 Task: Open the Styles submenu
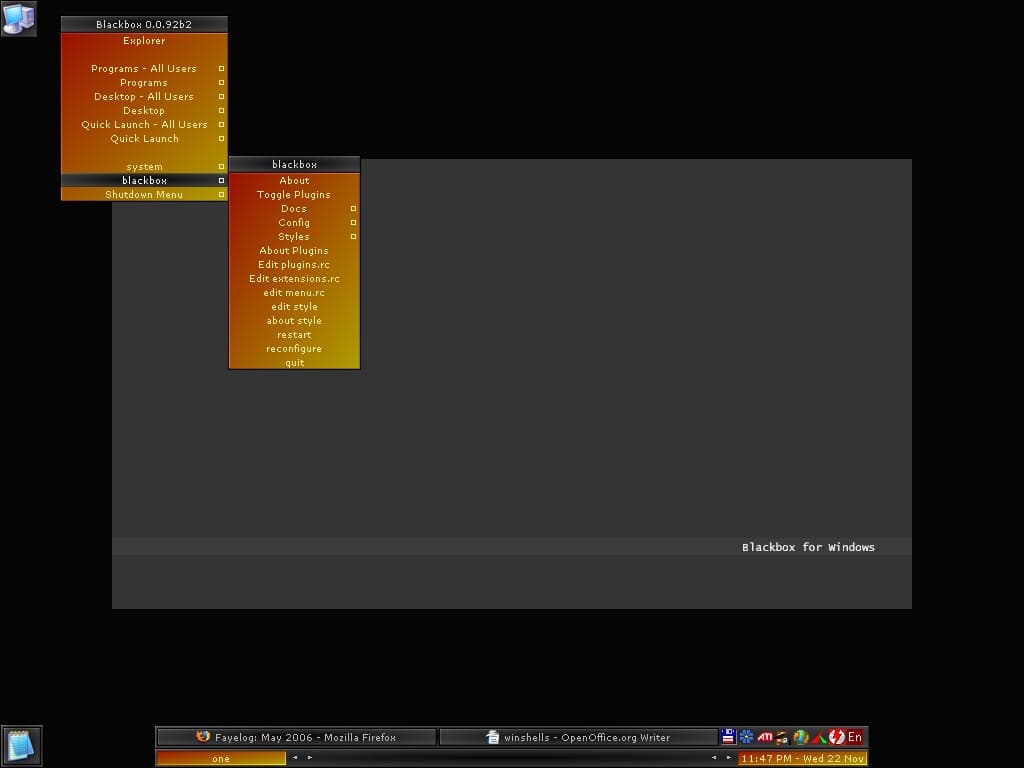click(295, 237)
